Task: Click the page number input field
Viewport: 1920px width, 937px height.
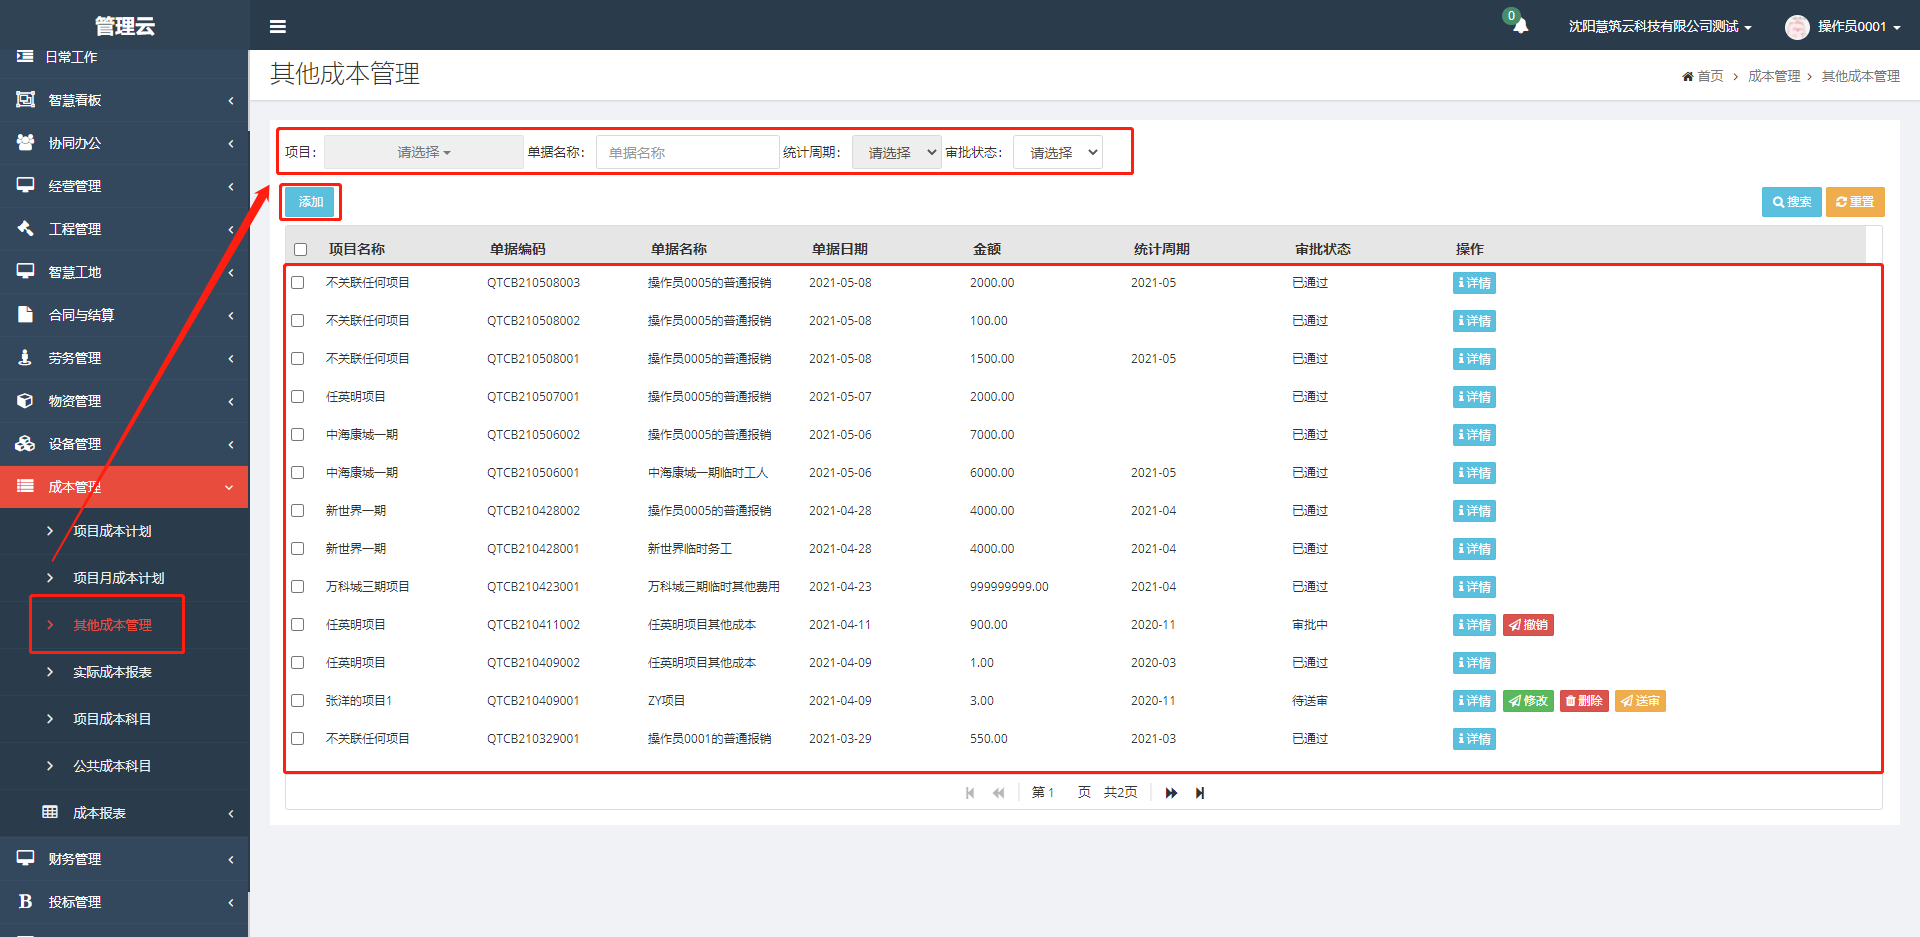Action: point(1060,792)
